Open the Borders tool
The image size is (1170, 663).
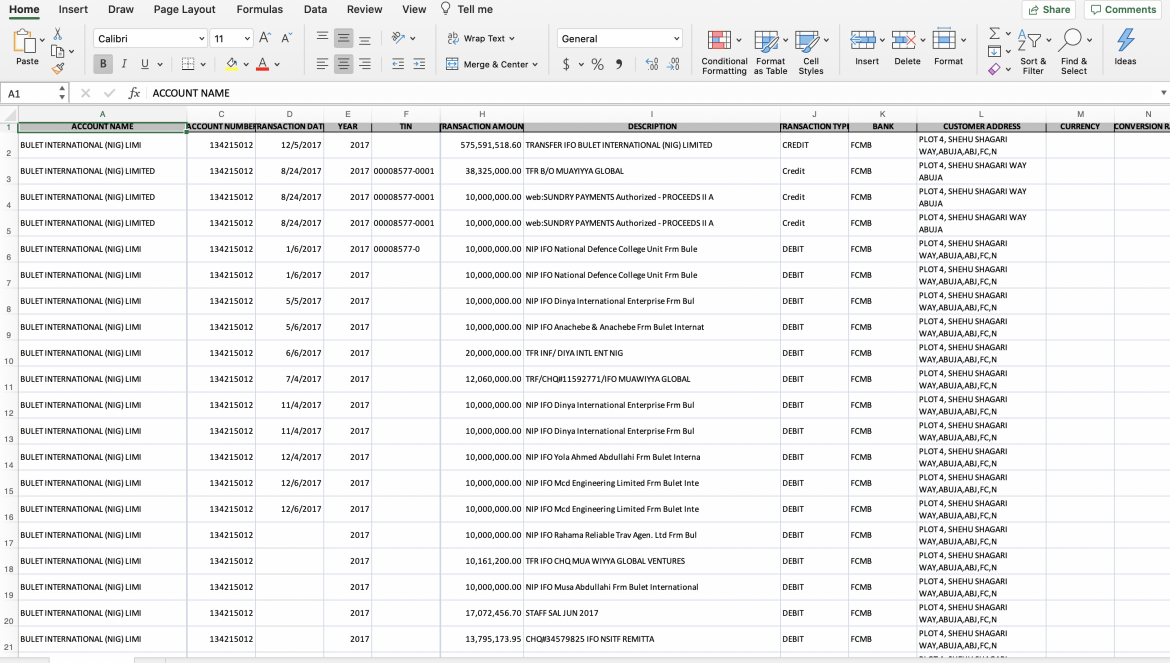(x=188, y=64)
